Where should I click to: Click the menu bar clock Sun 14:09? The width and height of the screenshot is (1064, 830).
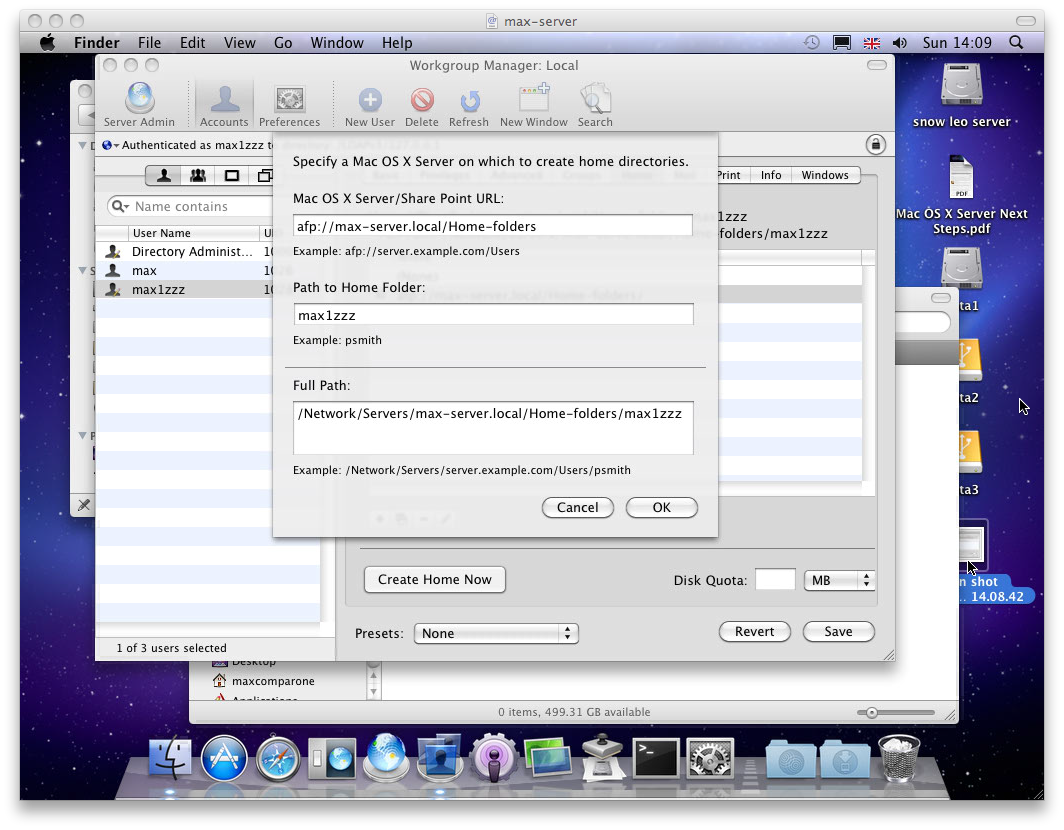point(957,43)
